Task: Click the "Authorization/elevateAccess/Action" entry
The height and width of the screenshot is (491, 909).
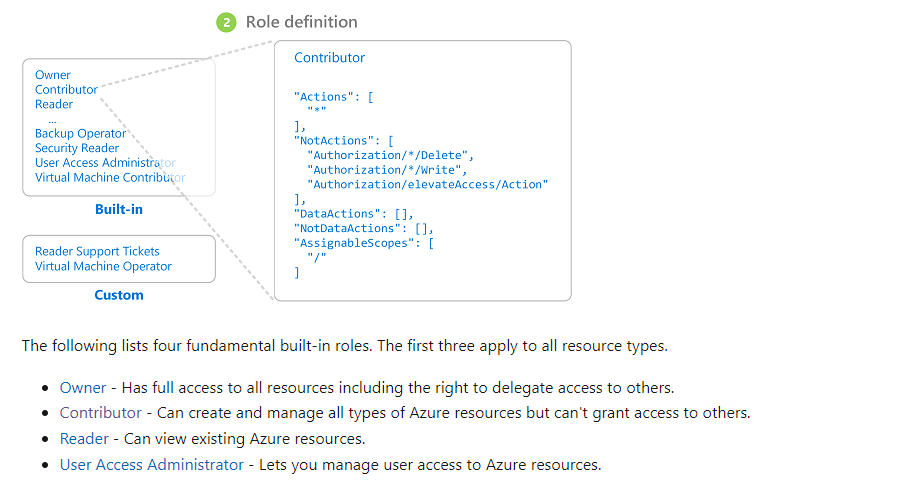Action: (427, 184)
